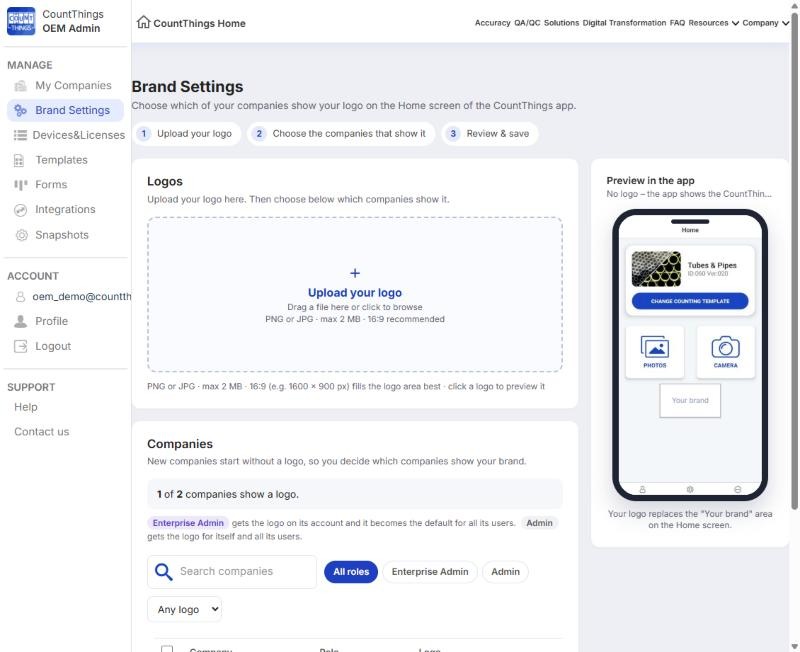Click the Devices&Licenses list icon
Viewport: 800px width, 652px height.
[20, 135]
